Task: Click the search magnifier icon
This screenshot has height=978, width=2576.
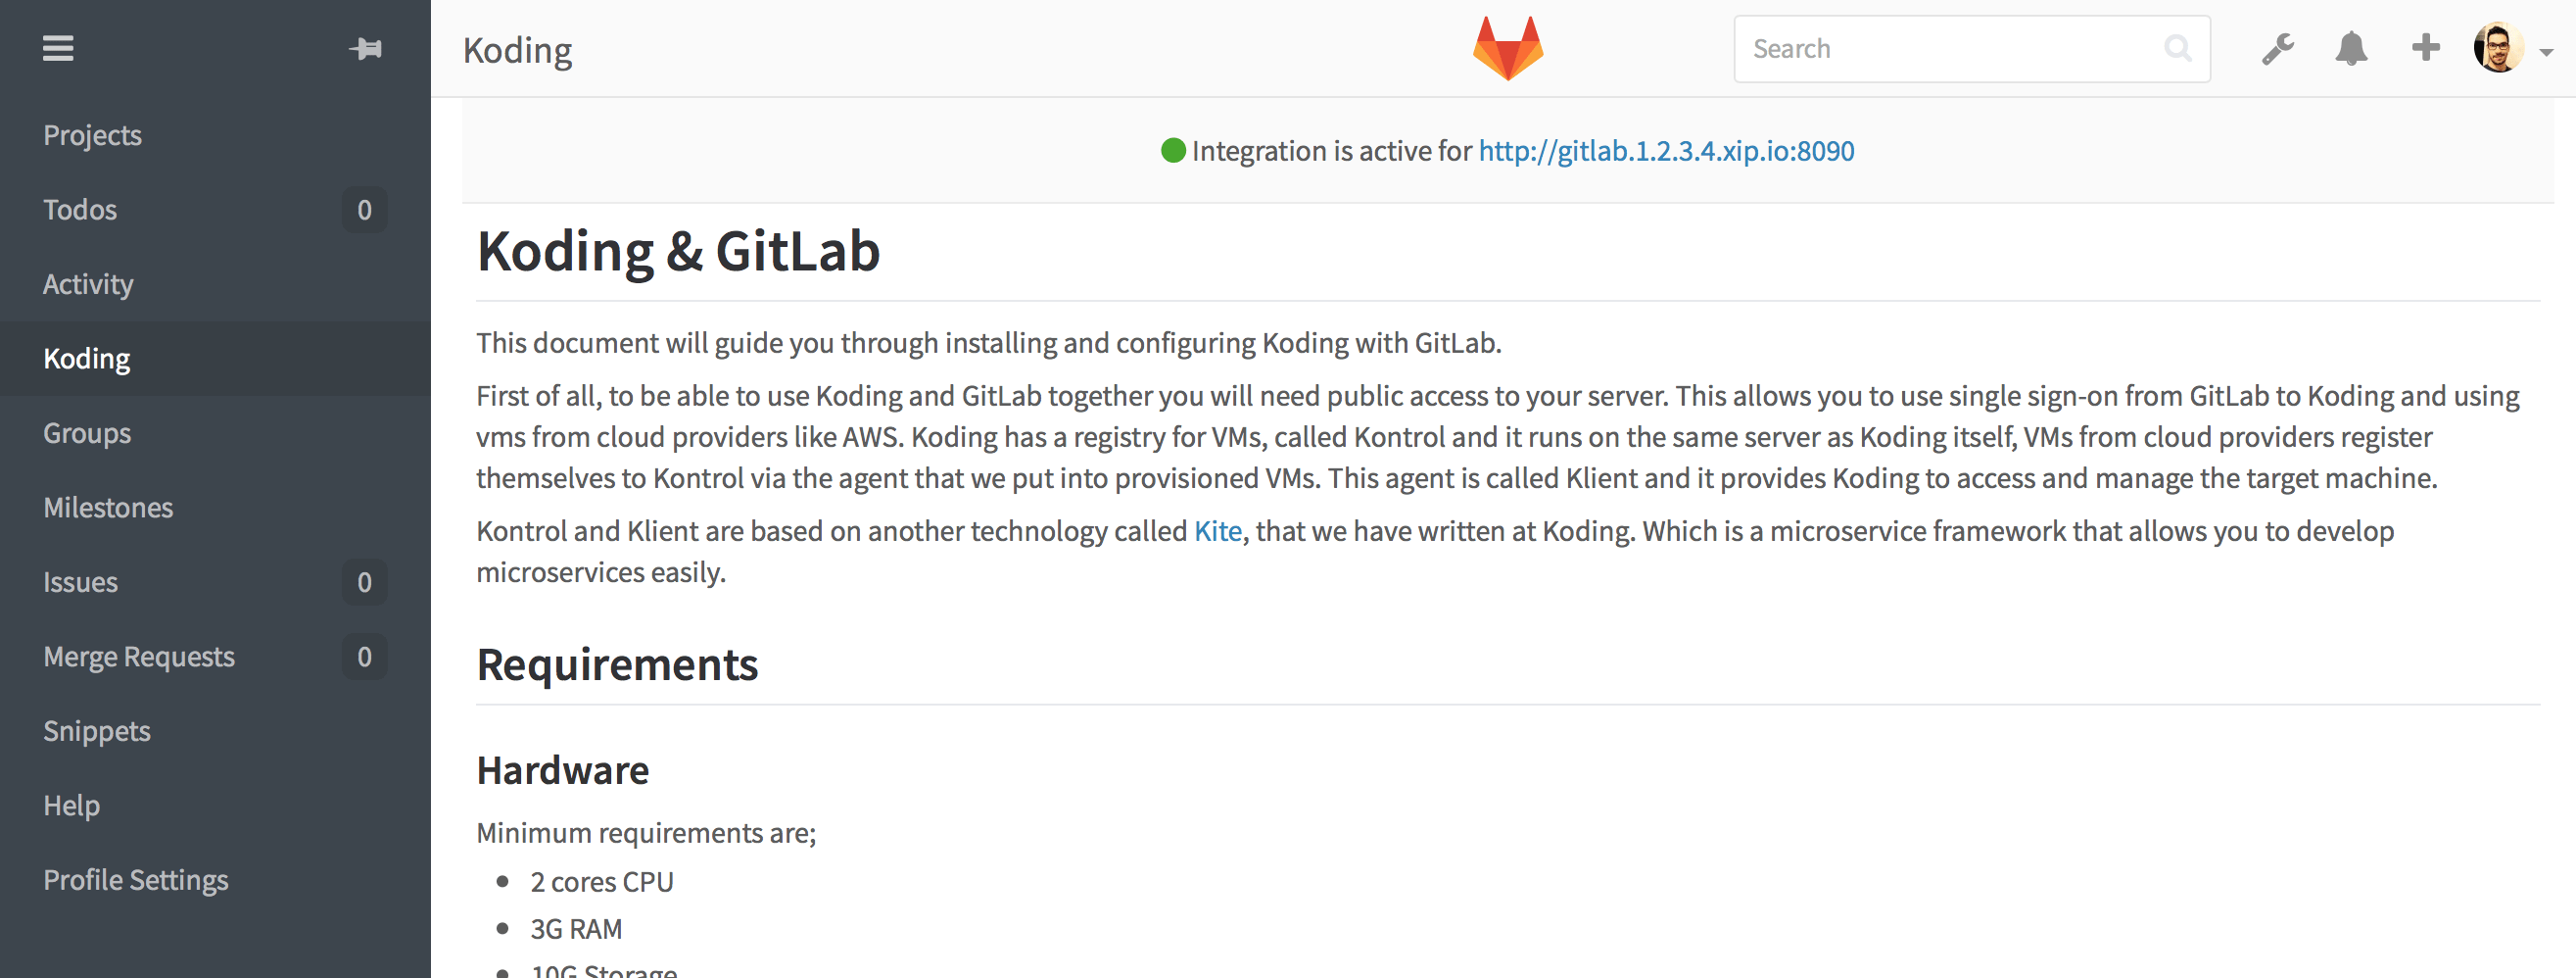Action: (2177, 48)
